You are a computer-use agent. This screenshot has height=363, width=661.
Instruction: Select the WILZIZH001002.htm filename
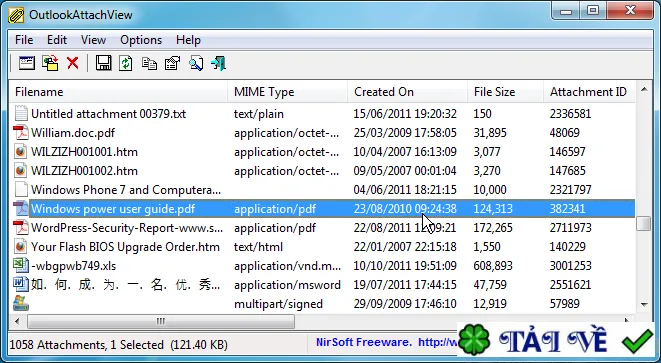coord(84,171)
